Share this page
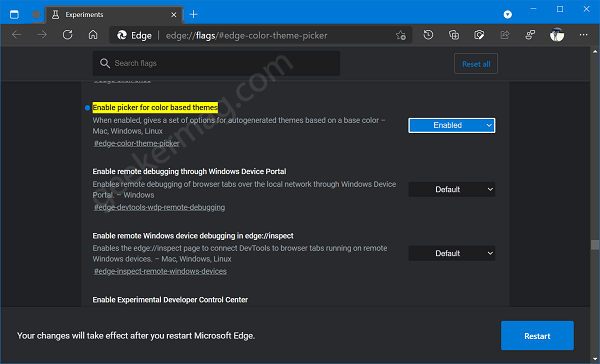600x364 pixels. pyautogui.click(x=505, y=35)
